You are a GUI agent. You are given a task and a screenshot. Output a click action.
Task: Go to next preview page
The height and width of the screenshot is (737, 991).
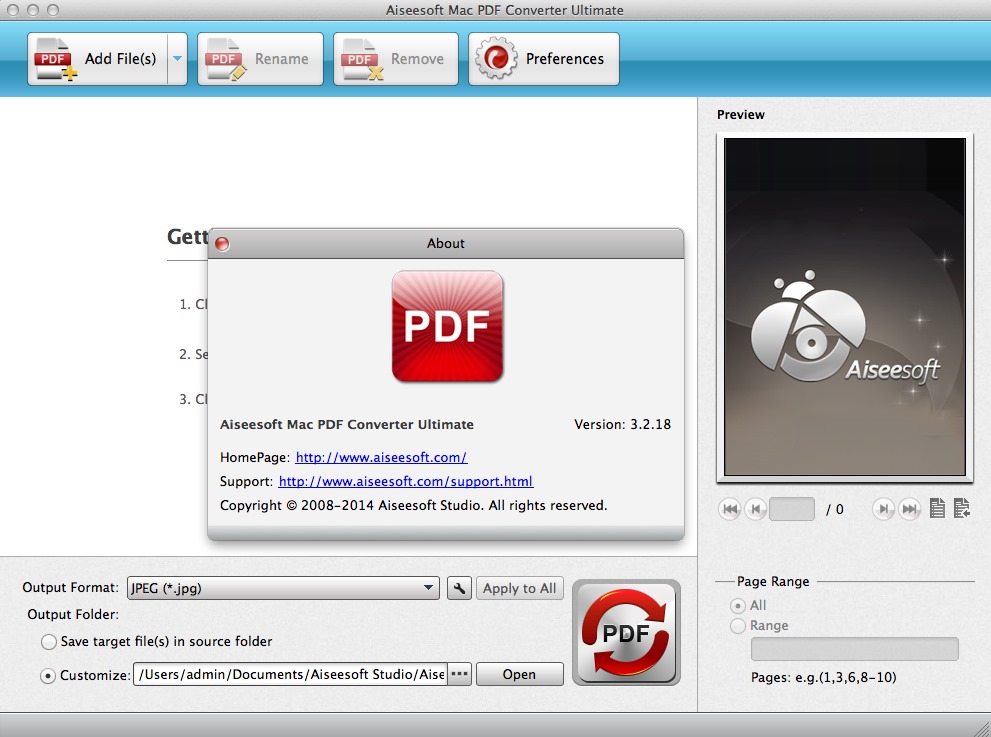coord(883,509)
